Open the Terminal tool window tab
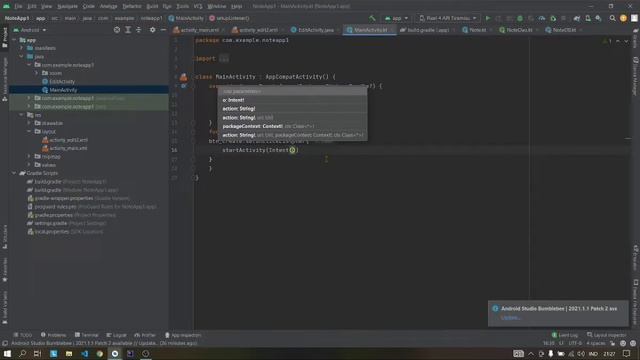Screen dimensions: 640x360 [86, 335]
